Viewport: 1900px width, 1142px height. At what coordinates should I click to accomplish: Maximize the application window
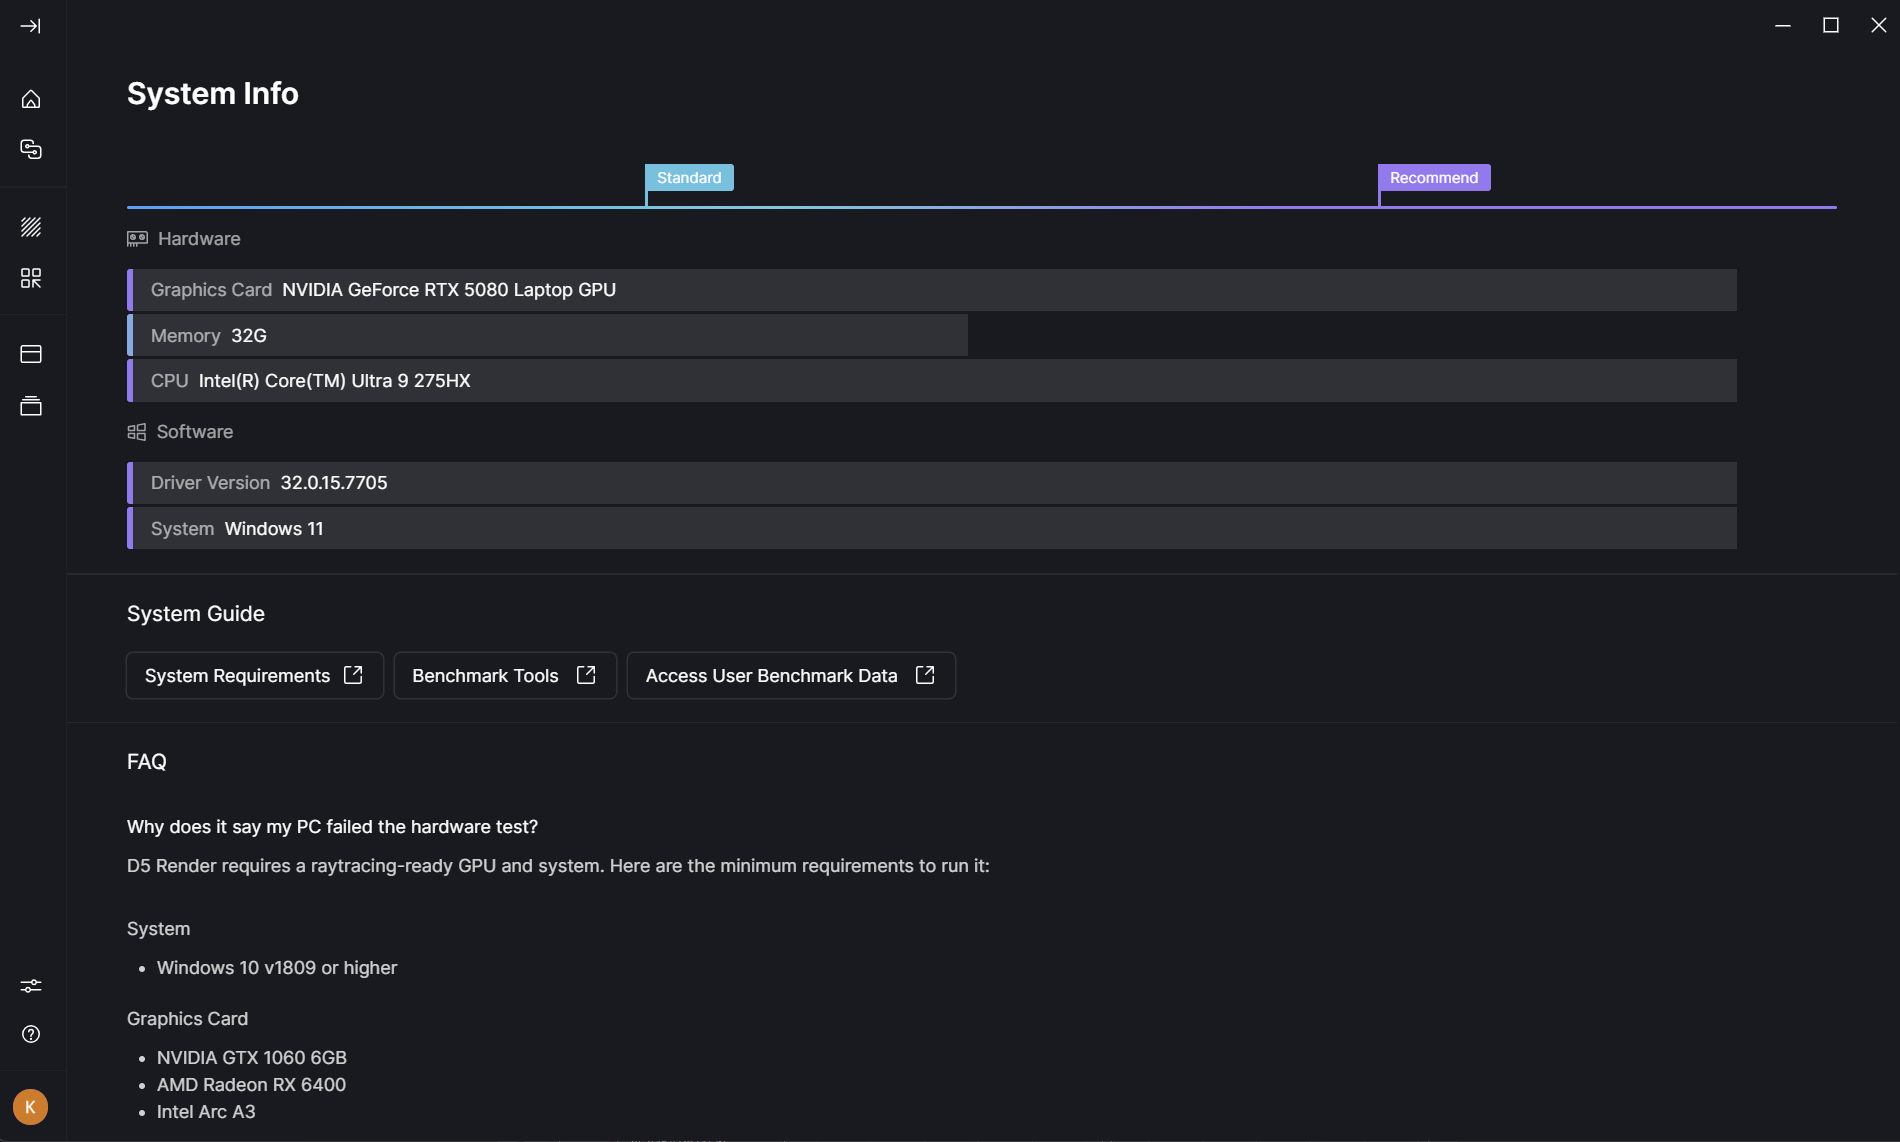(x=1830, y=26)
